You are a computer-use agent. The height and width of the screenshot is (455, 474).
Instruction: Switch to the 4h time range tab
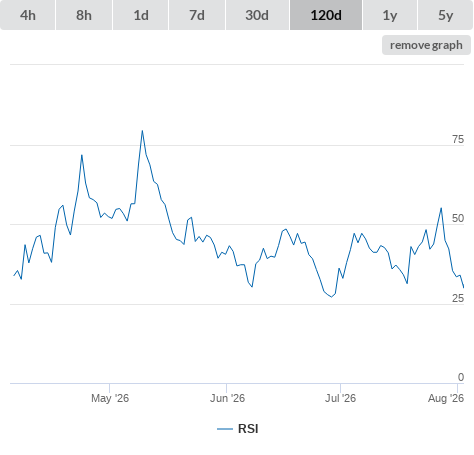tap(28, 15)
